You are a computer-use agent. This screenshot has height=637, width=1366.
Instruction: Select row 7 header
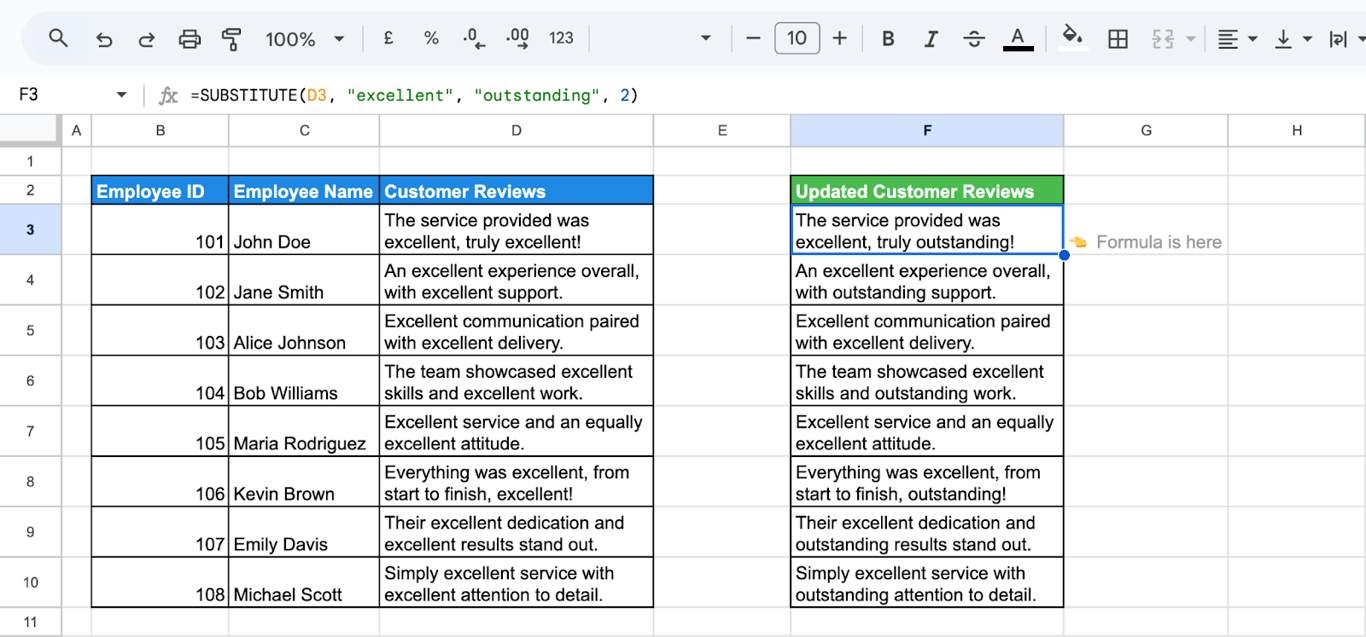(x=30, y=431)
